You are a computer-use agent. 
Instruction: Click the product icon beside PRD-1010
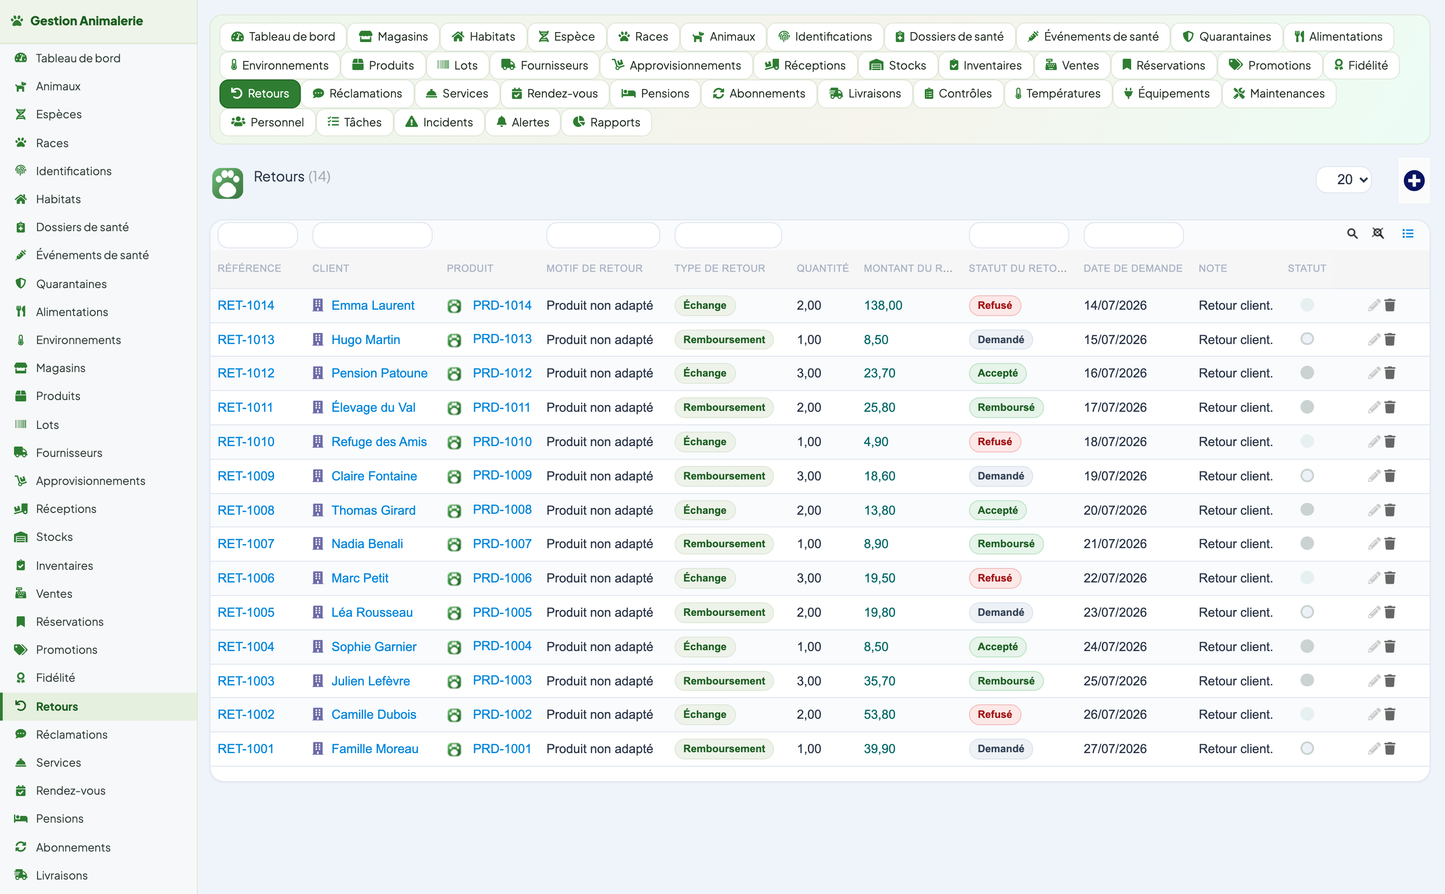[x=454, y=442]
